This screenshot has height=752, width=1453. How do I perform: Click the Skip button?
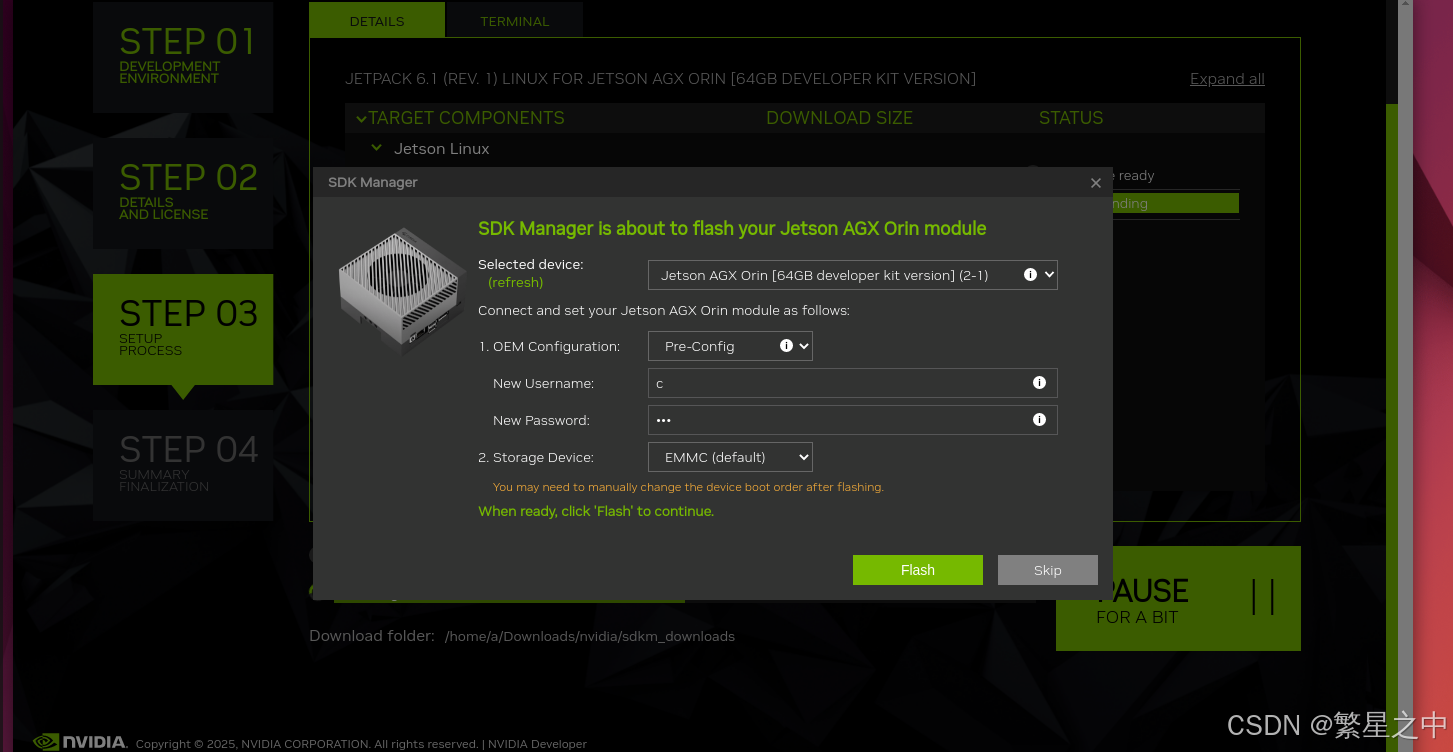pyautogui.click(x=1047, y=570)
